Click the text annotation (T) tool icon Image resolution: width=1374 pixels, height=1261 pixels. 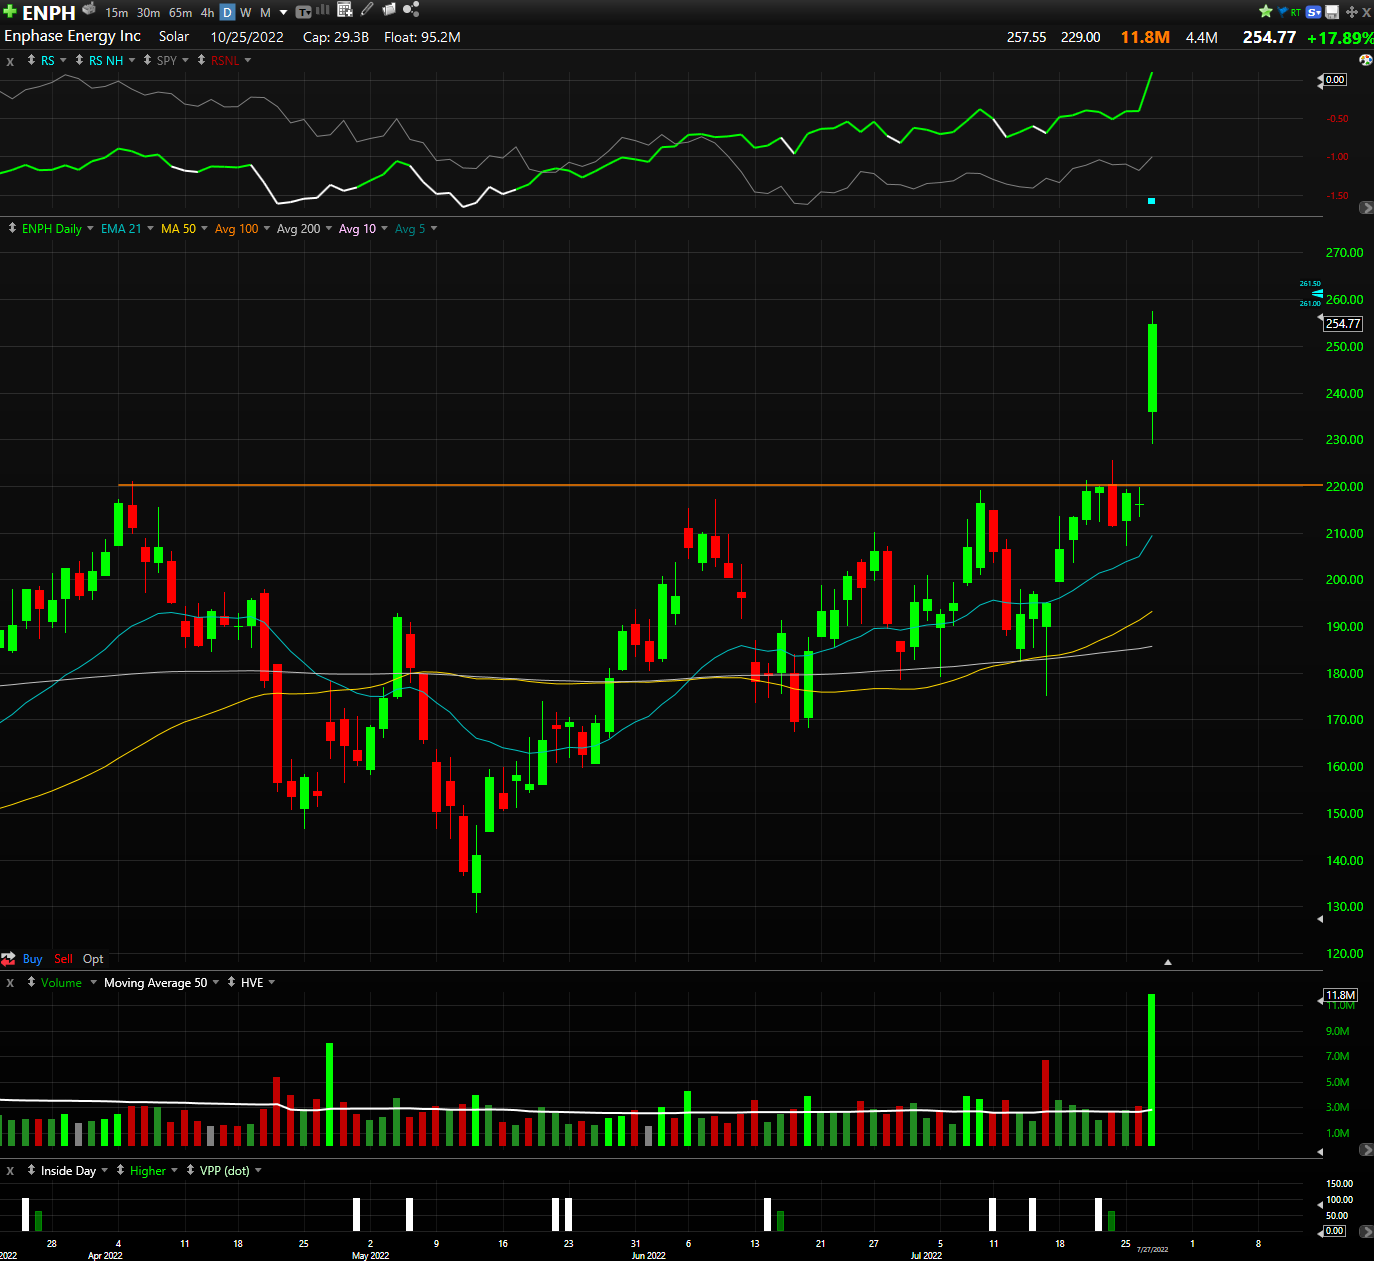303,12
